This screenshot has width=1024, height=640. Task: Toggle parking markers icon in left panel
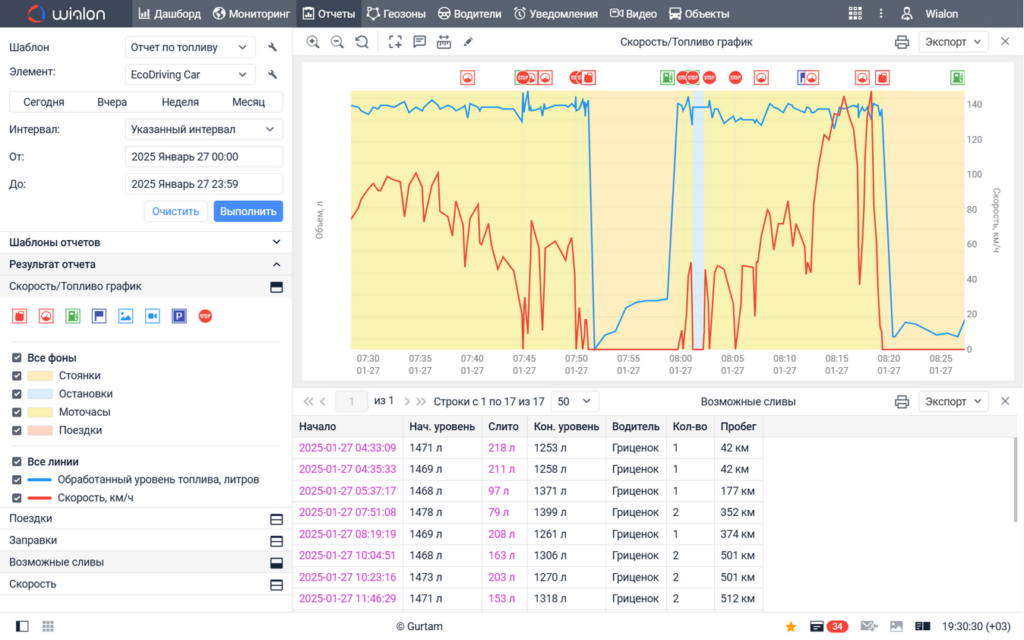(x=179, y=316)
